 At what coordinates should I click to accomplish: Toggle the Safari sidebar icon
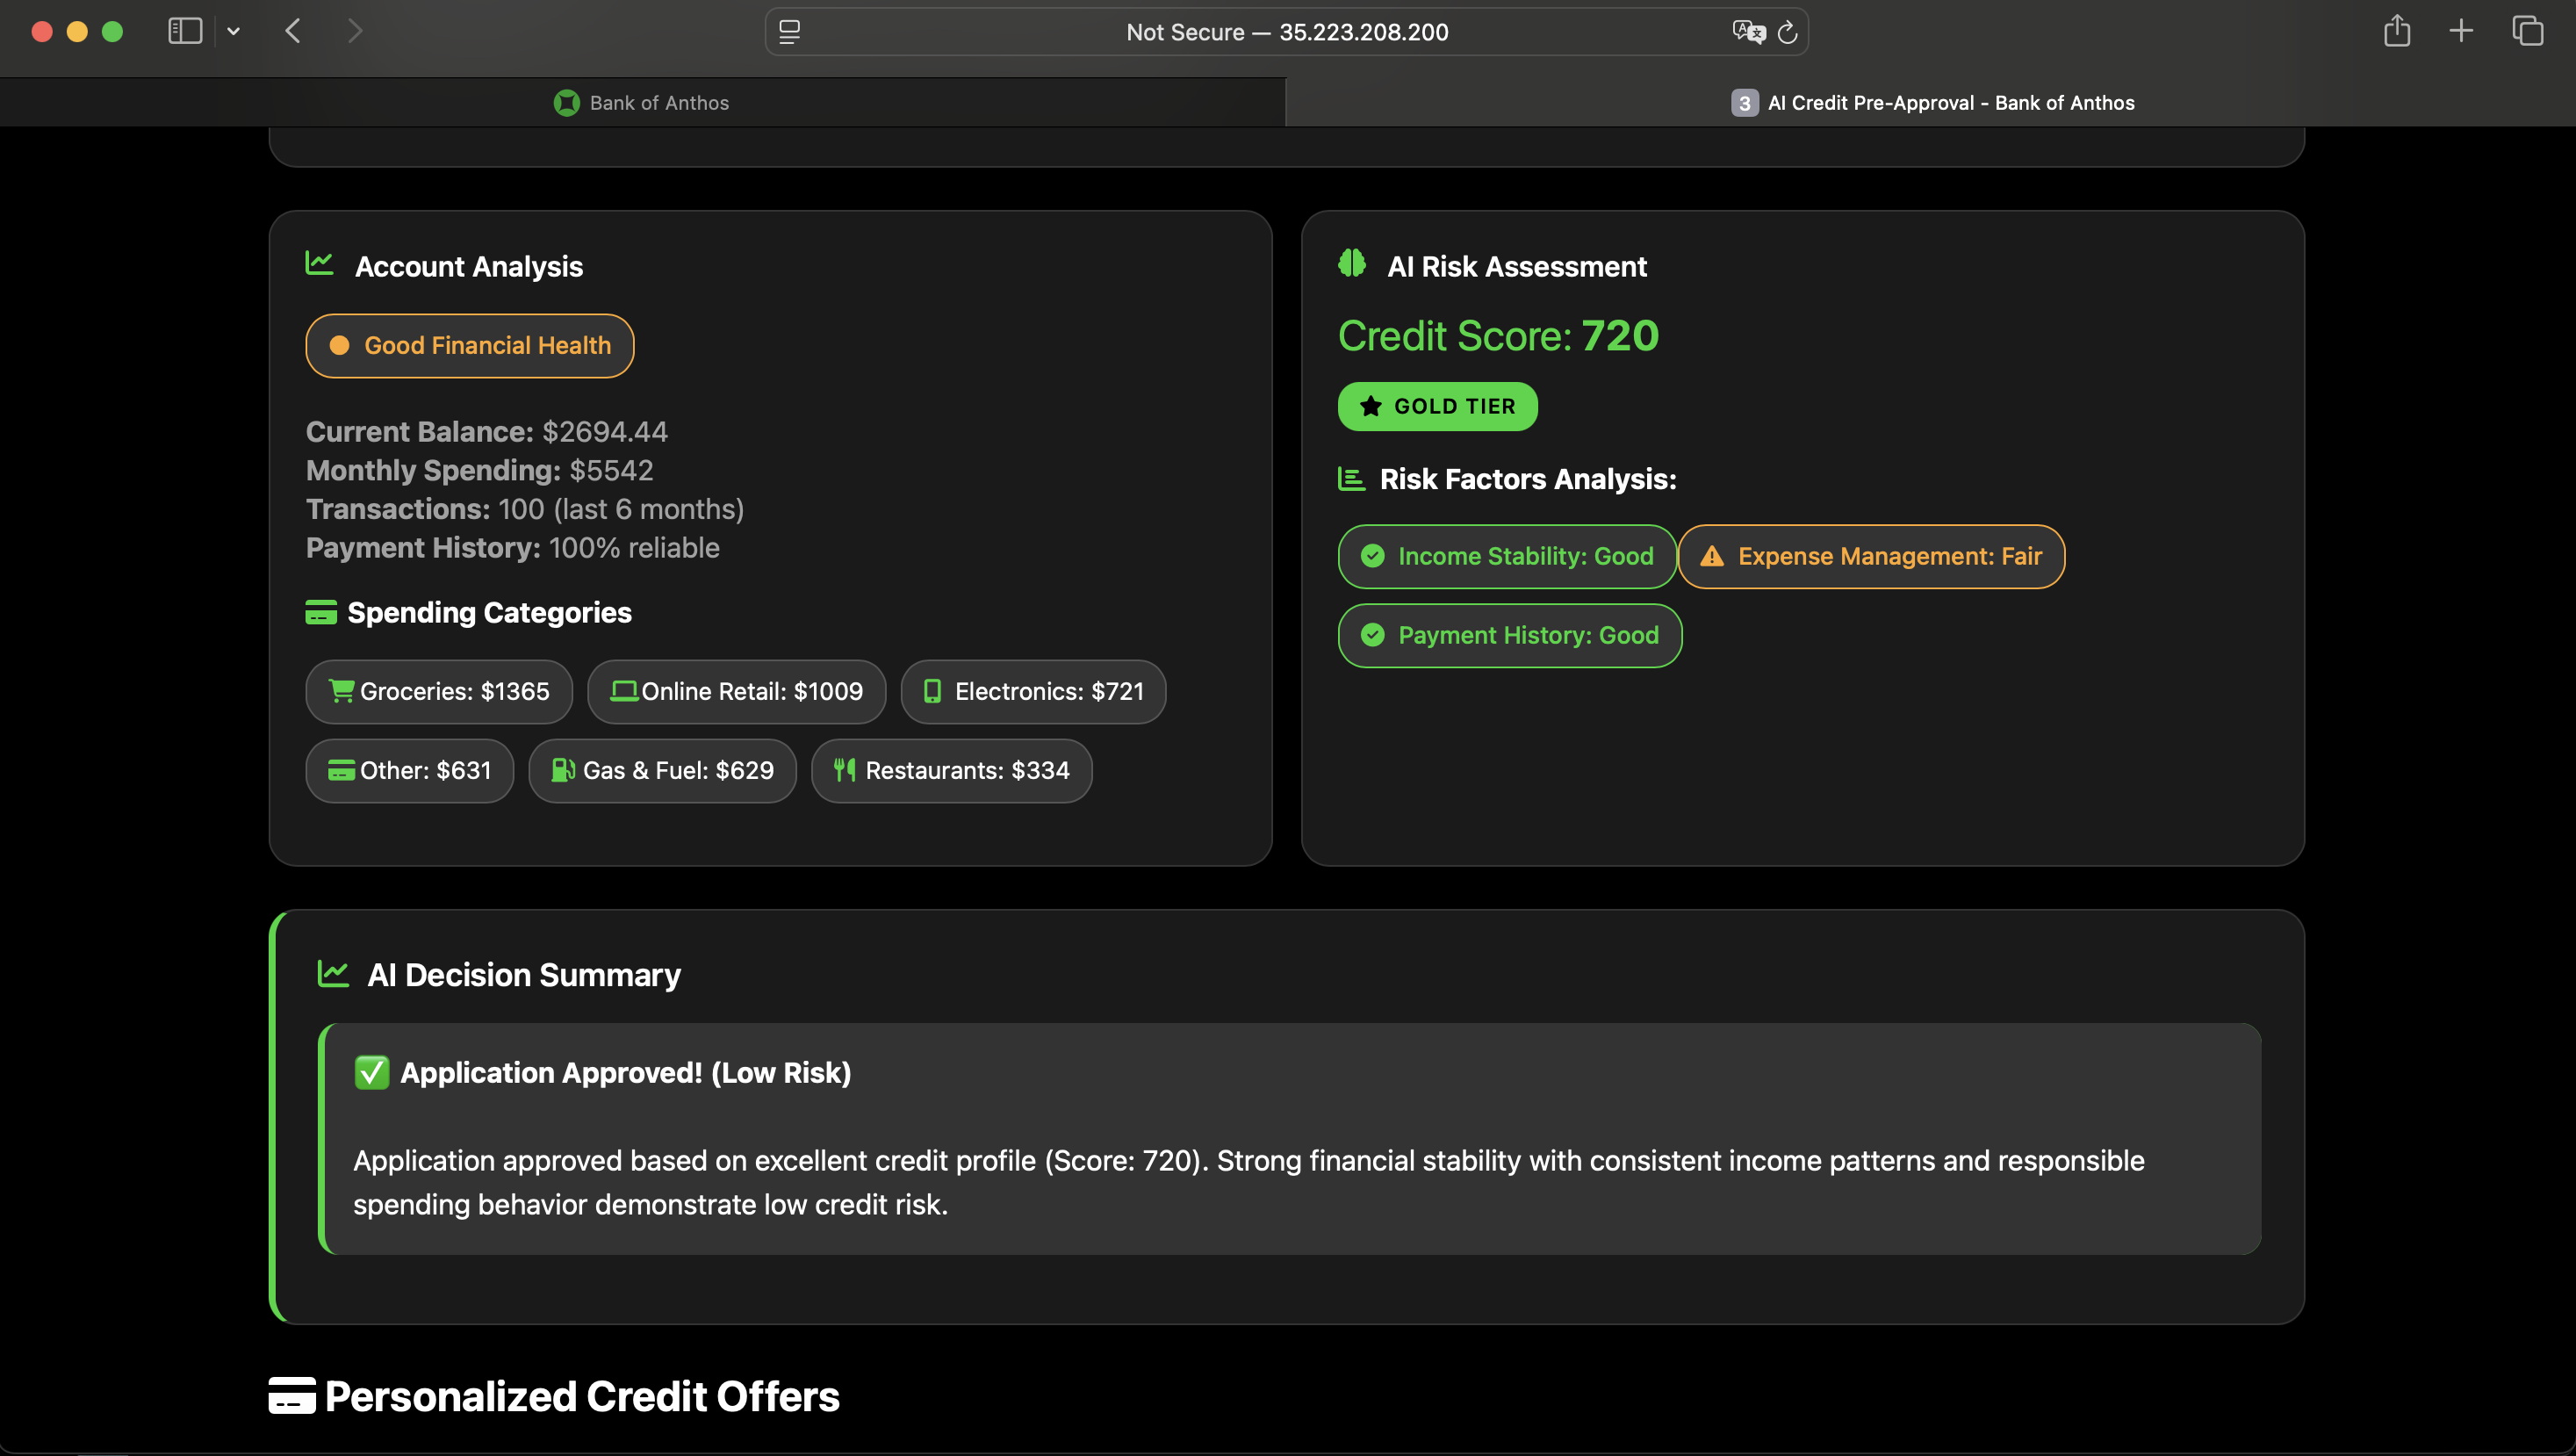185,31
